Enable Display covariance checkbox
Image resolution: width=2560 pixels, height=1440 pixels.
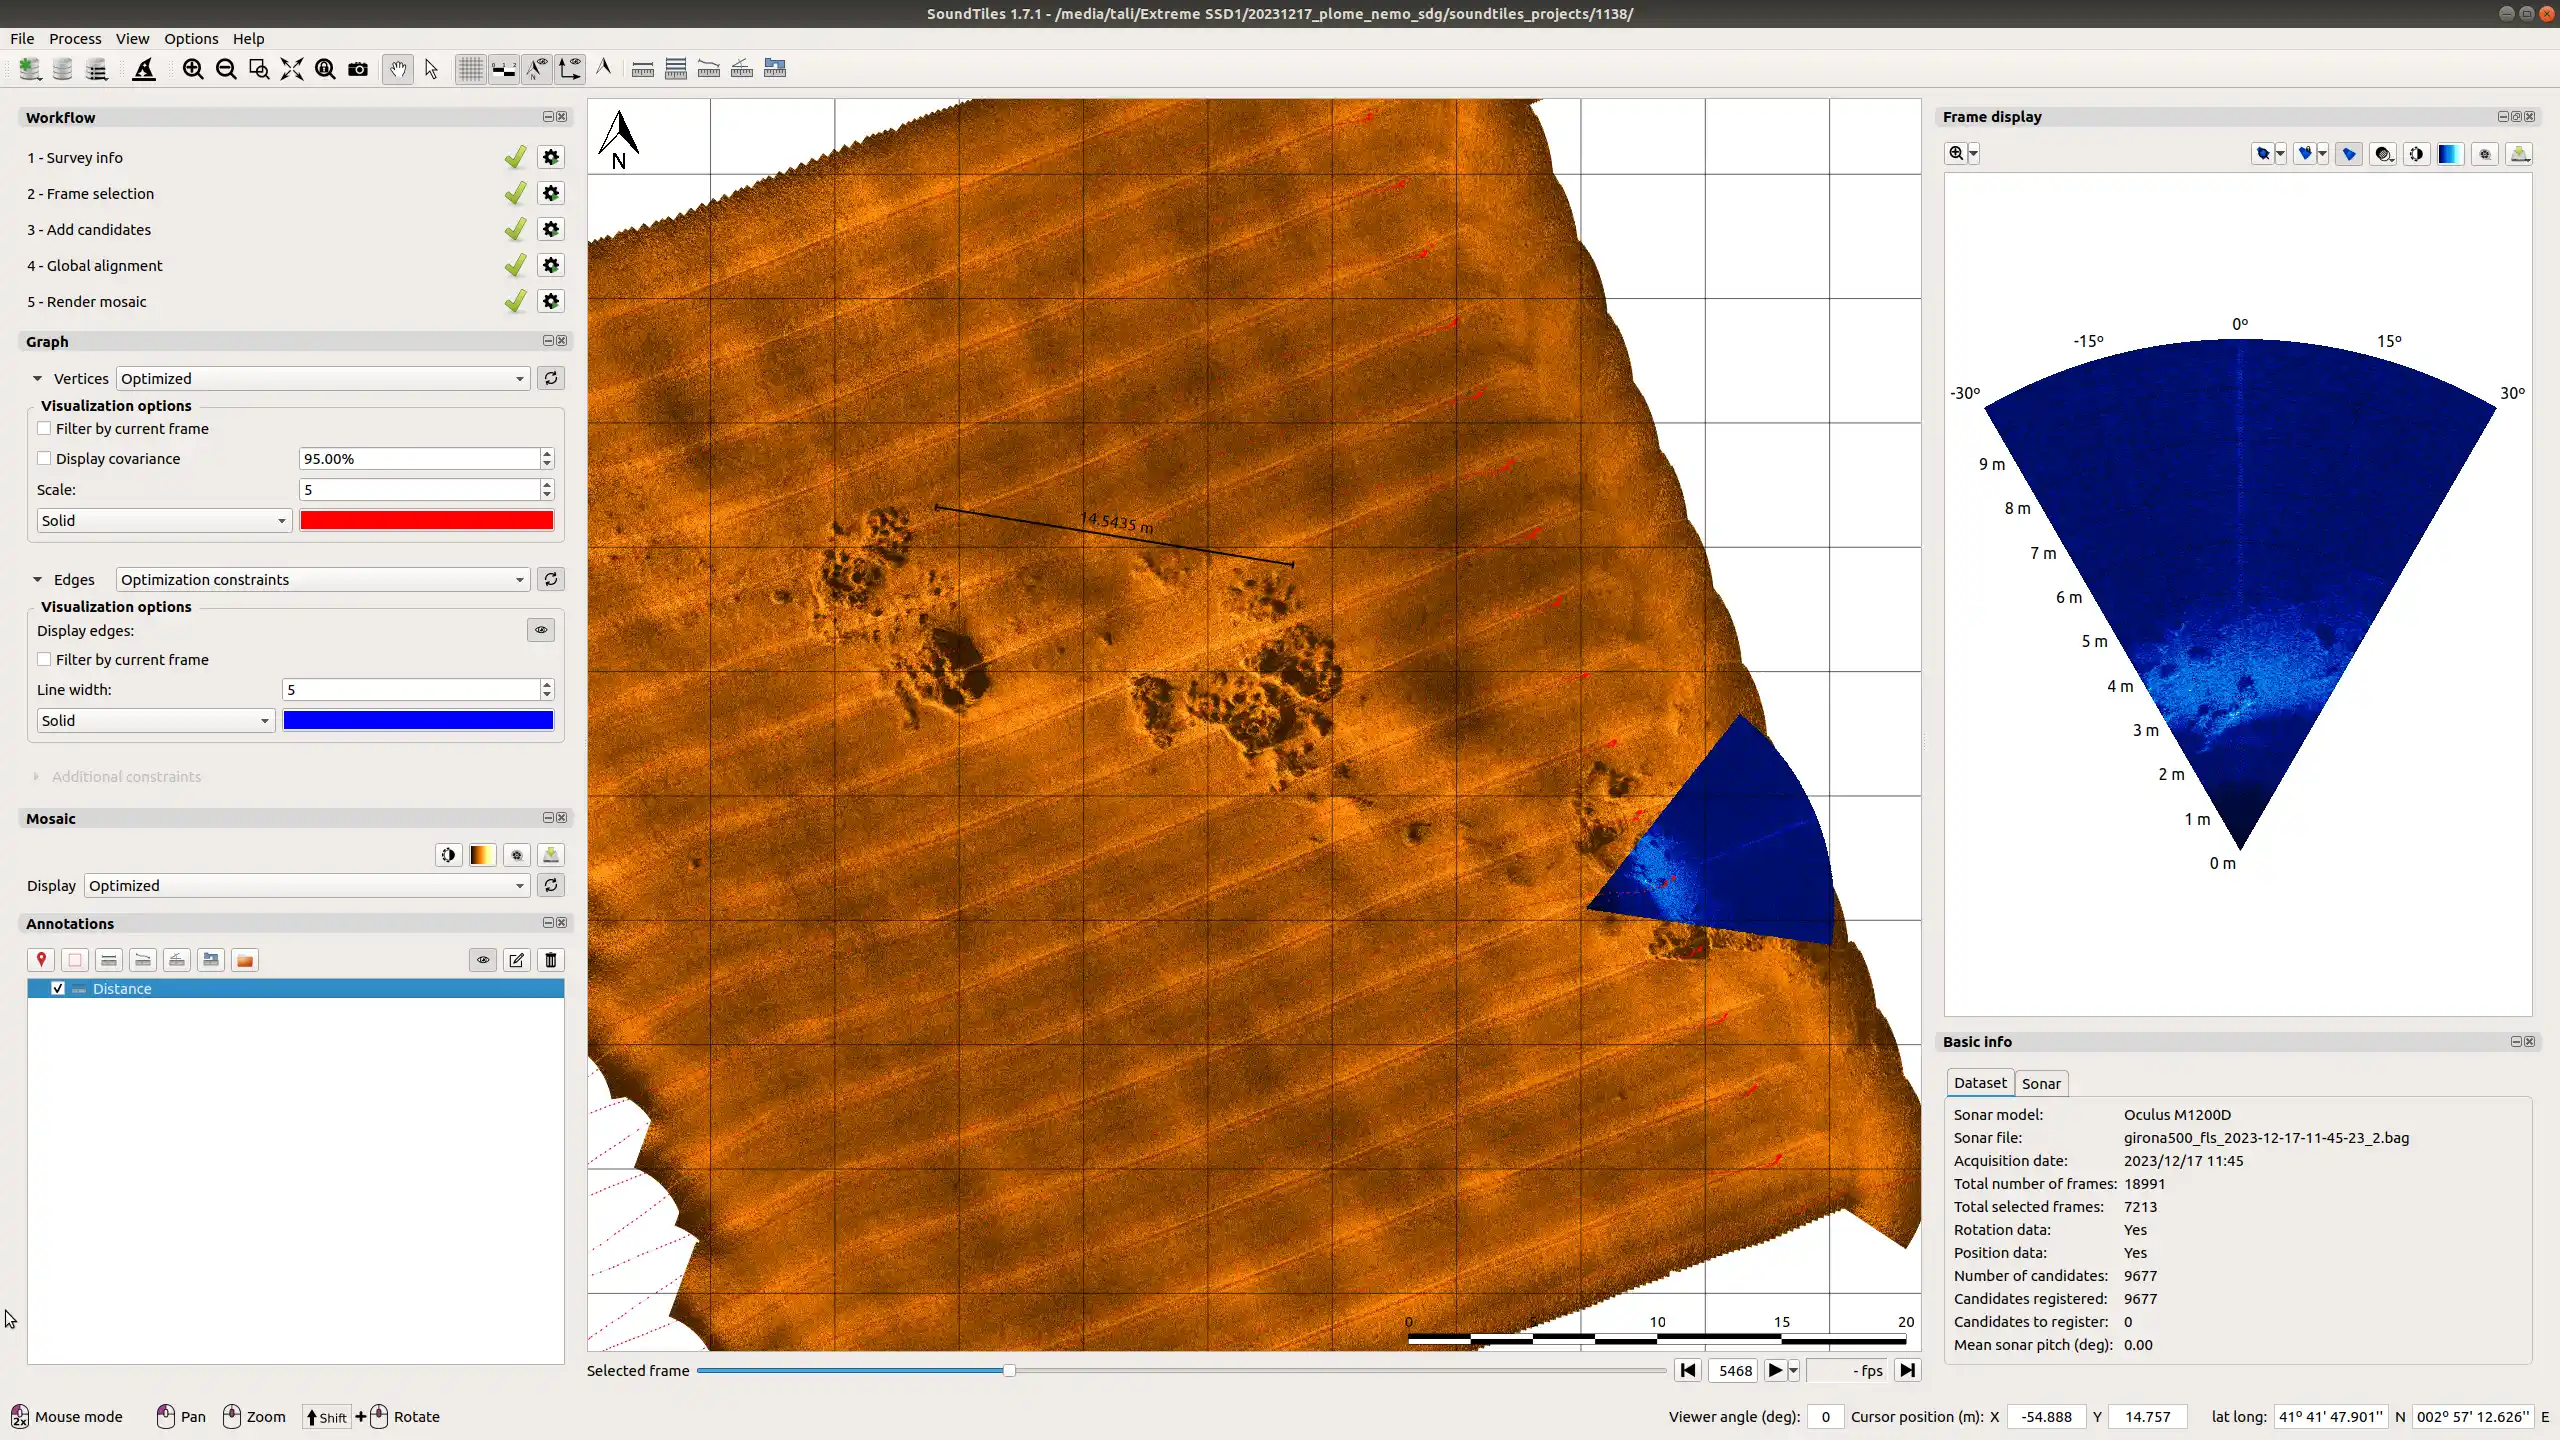coord(44,459)
